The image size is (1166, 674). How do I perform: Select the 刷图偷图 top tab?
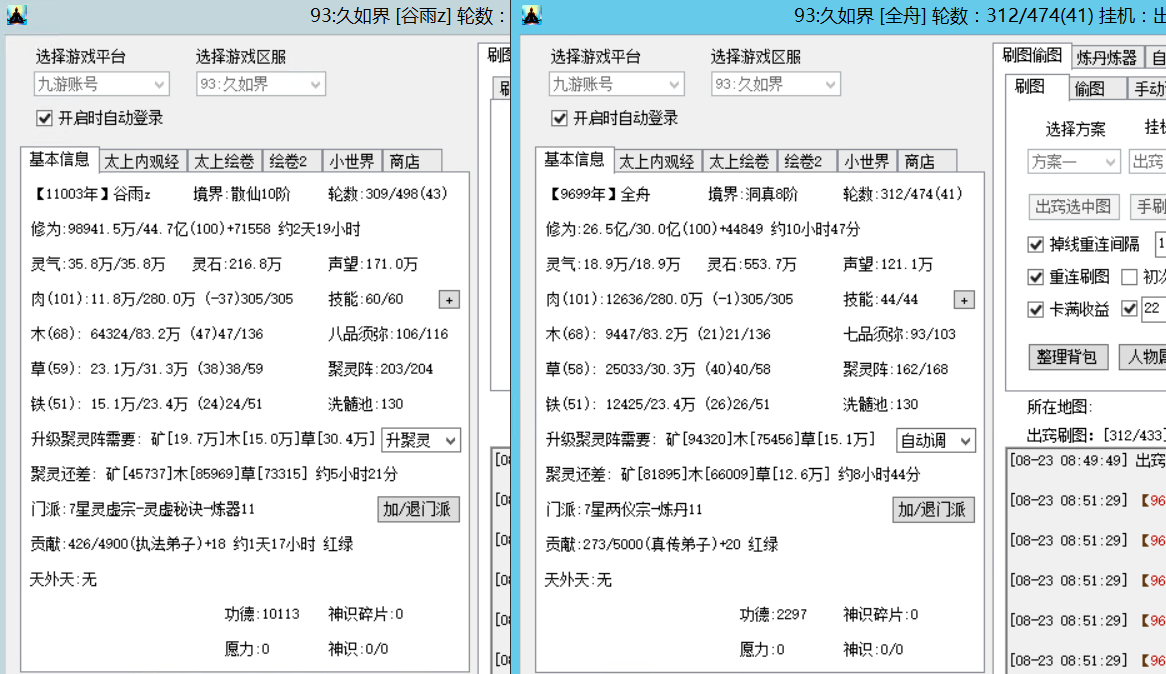point(1032,55)
